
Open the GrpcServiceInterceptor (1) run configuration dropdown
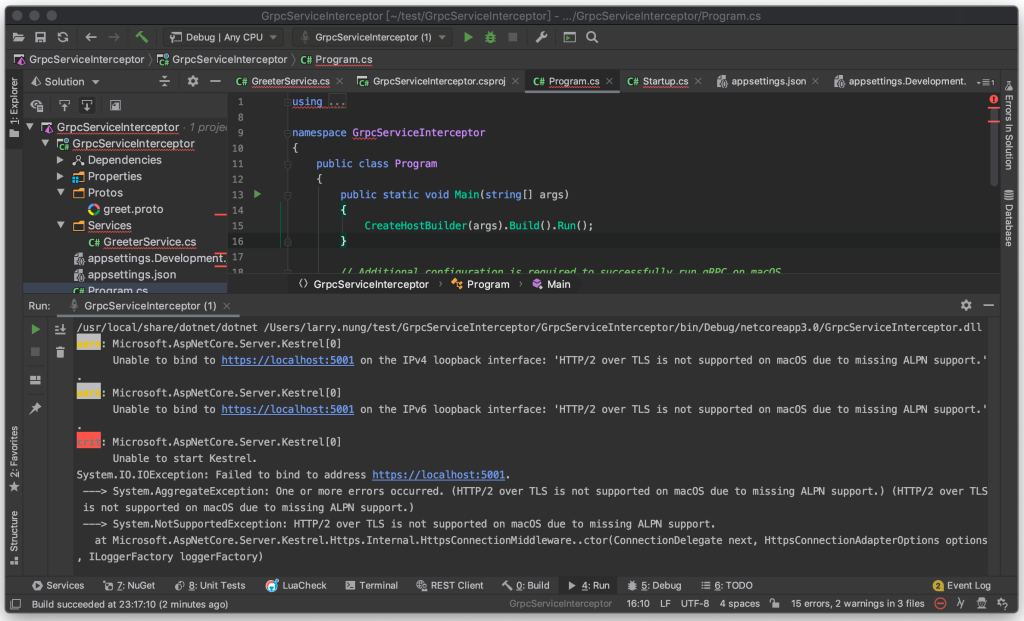[372, 37]
